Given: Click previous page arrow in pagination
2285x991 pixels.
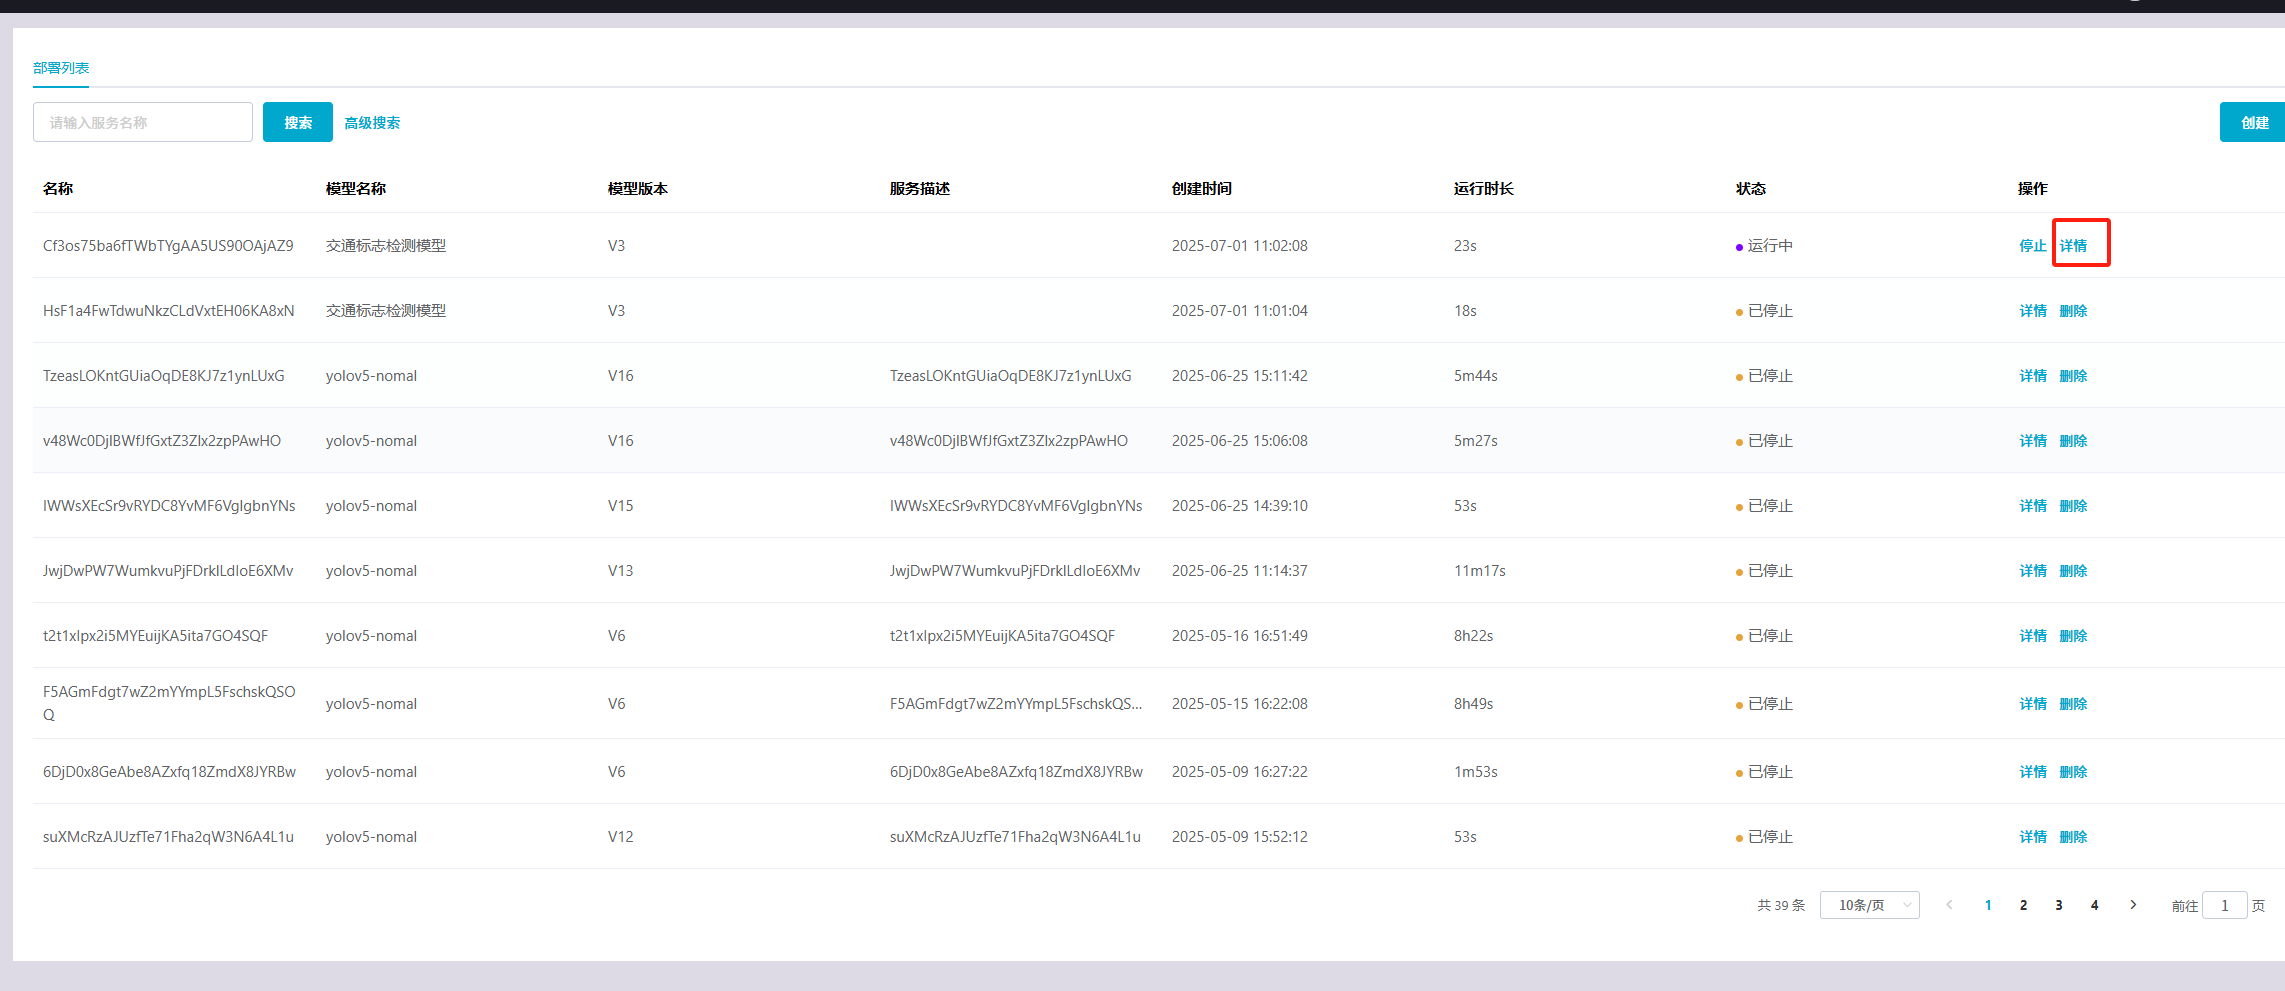Looking at the screenshot, I should click(x=1949, y=905).
